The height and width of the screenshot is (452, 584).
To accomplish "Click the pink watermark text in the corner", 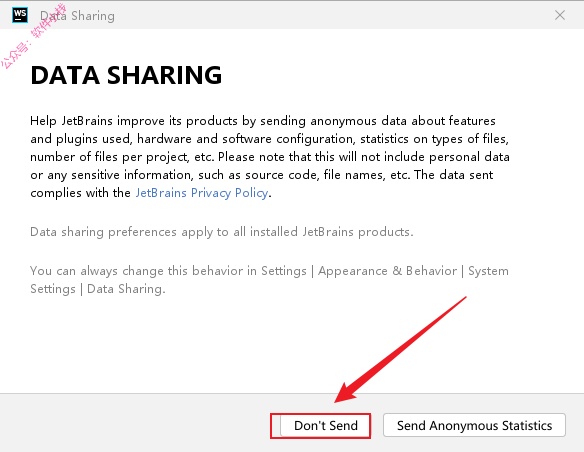I will point(34,36).
